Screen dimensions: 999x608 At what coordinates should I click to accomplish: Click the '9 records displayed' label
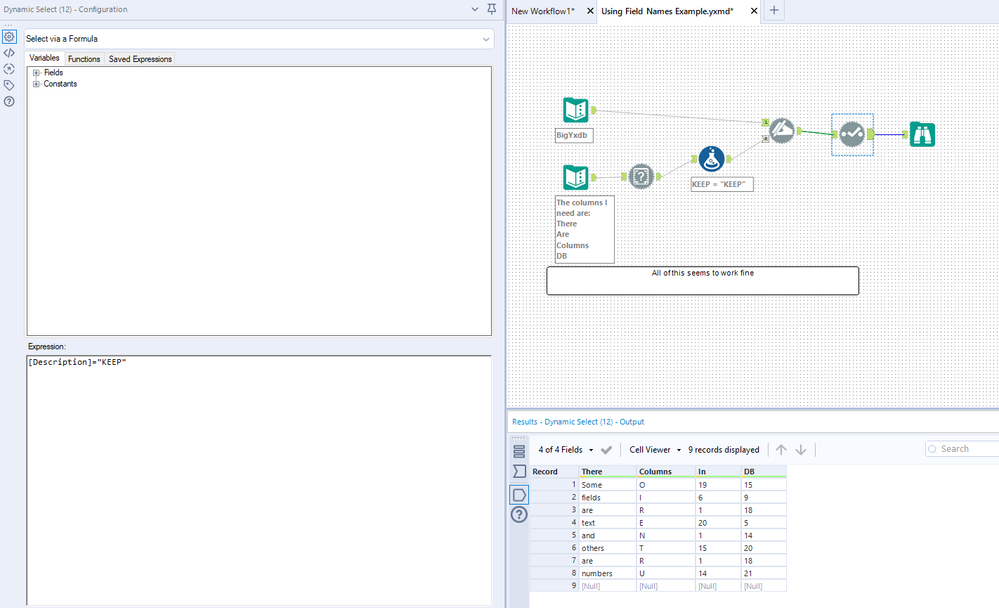724,450
